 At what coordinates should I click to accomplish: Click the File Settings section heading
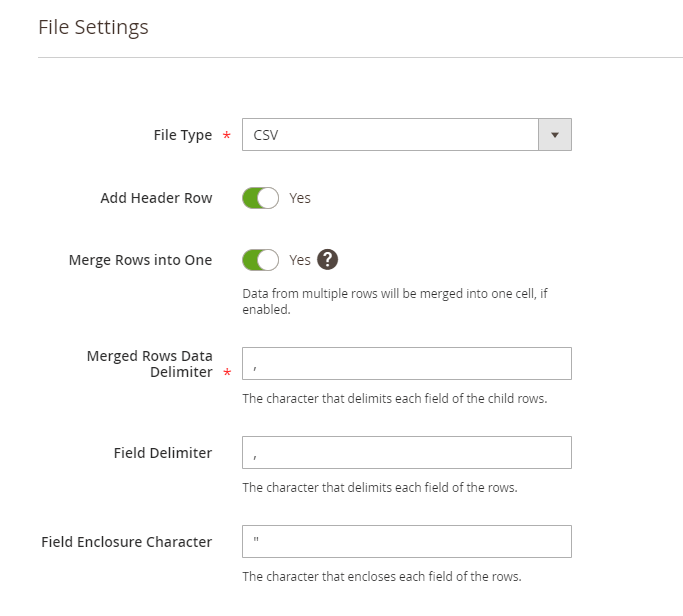tap(93, 27)
